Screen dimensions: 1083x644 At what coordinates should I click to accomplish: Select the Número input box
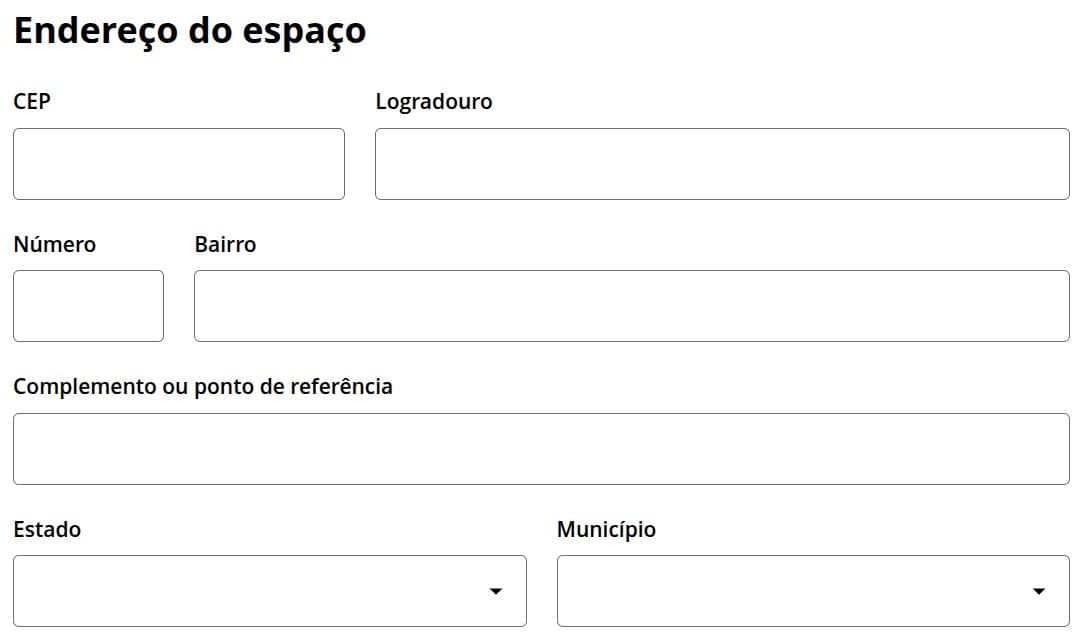click(x=88, y=306)
